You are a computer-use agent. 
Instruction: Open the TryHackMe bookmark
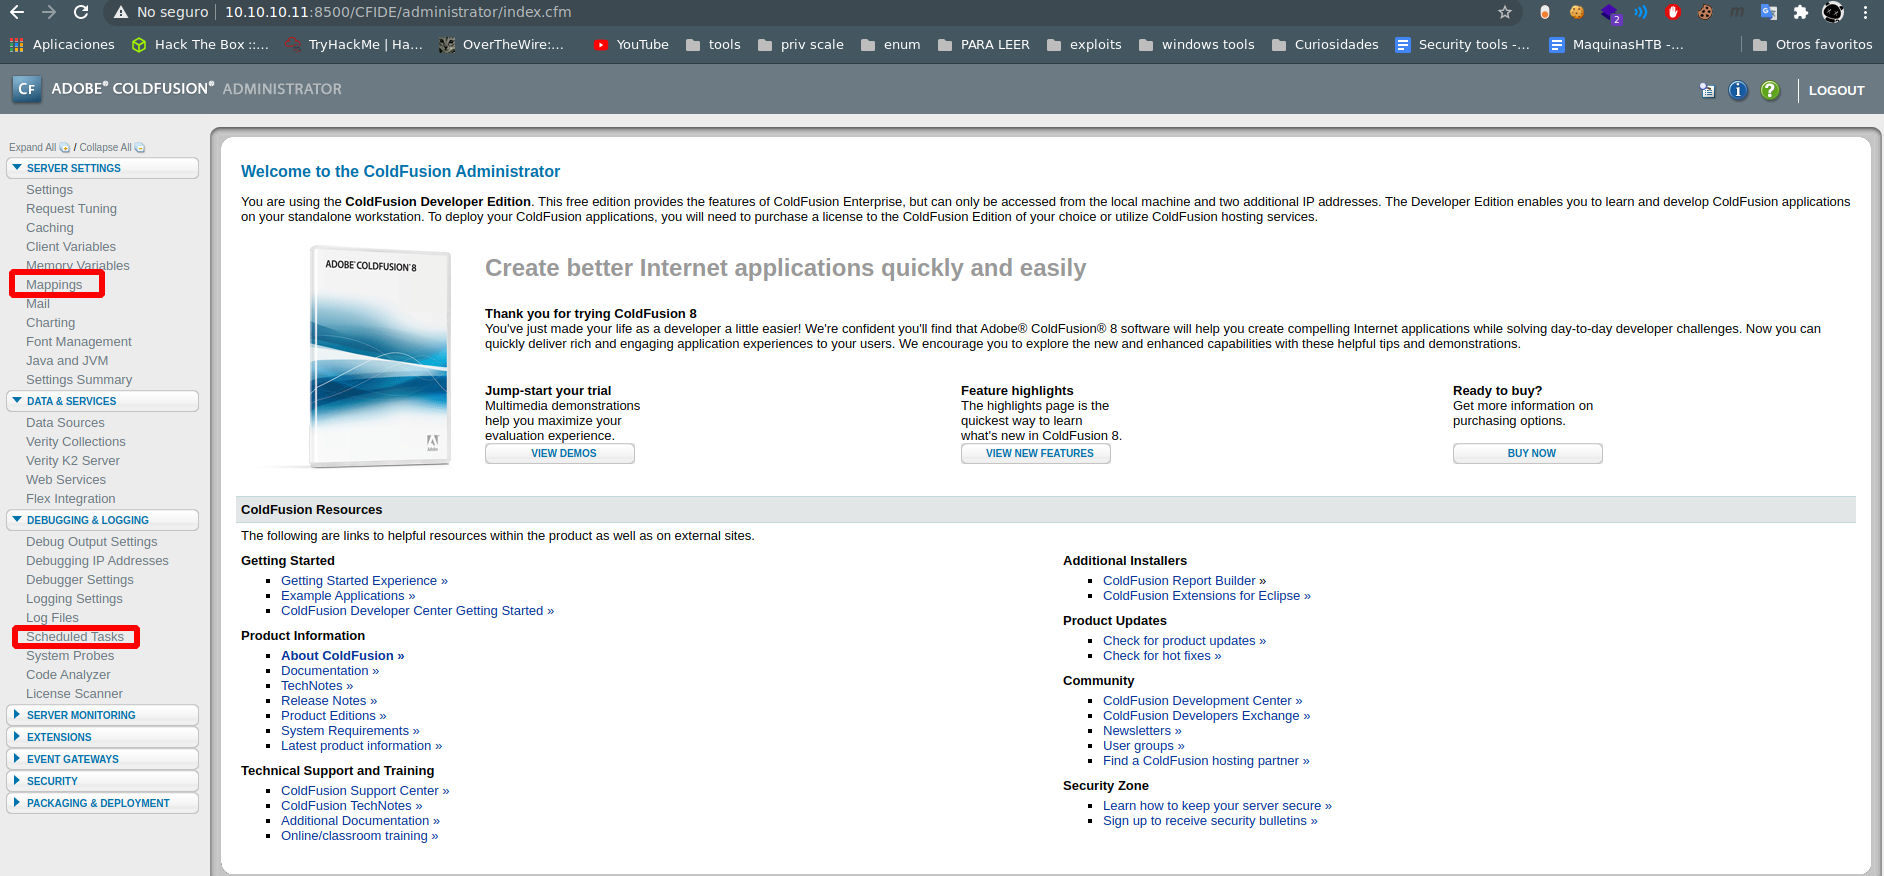pyautogui.click(x=354, y=44)
